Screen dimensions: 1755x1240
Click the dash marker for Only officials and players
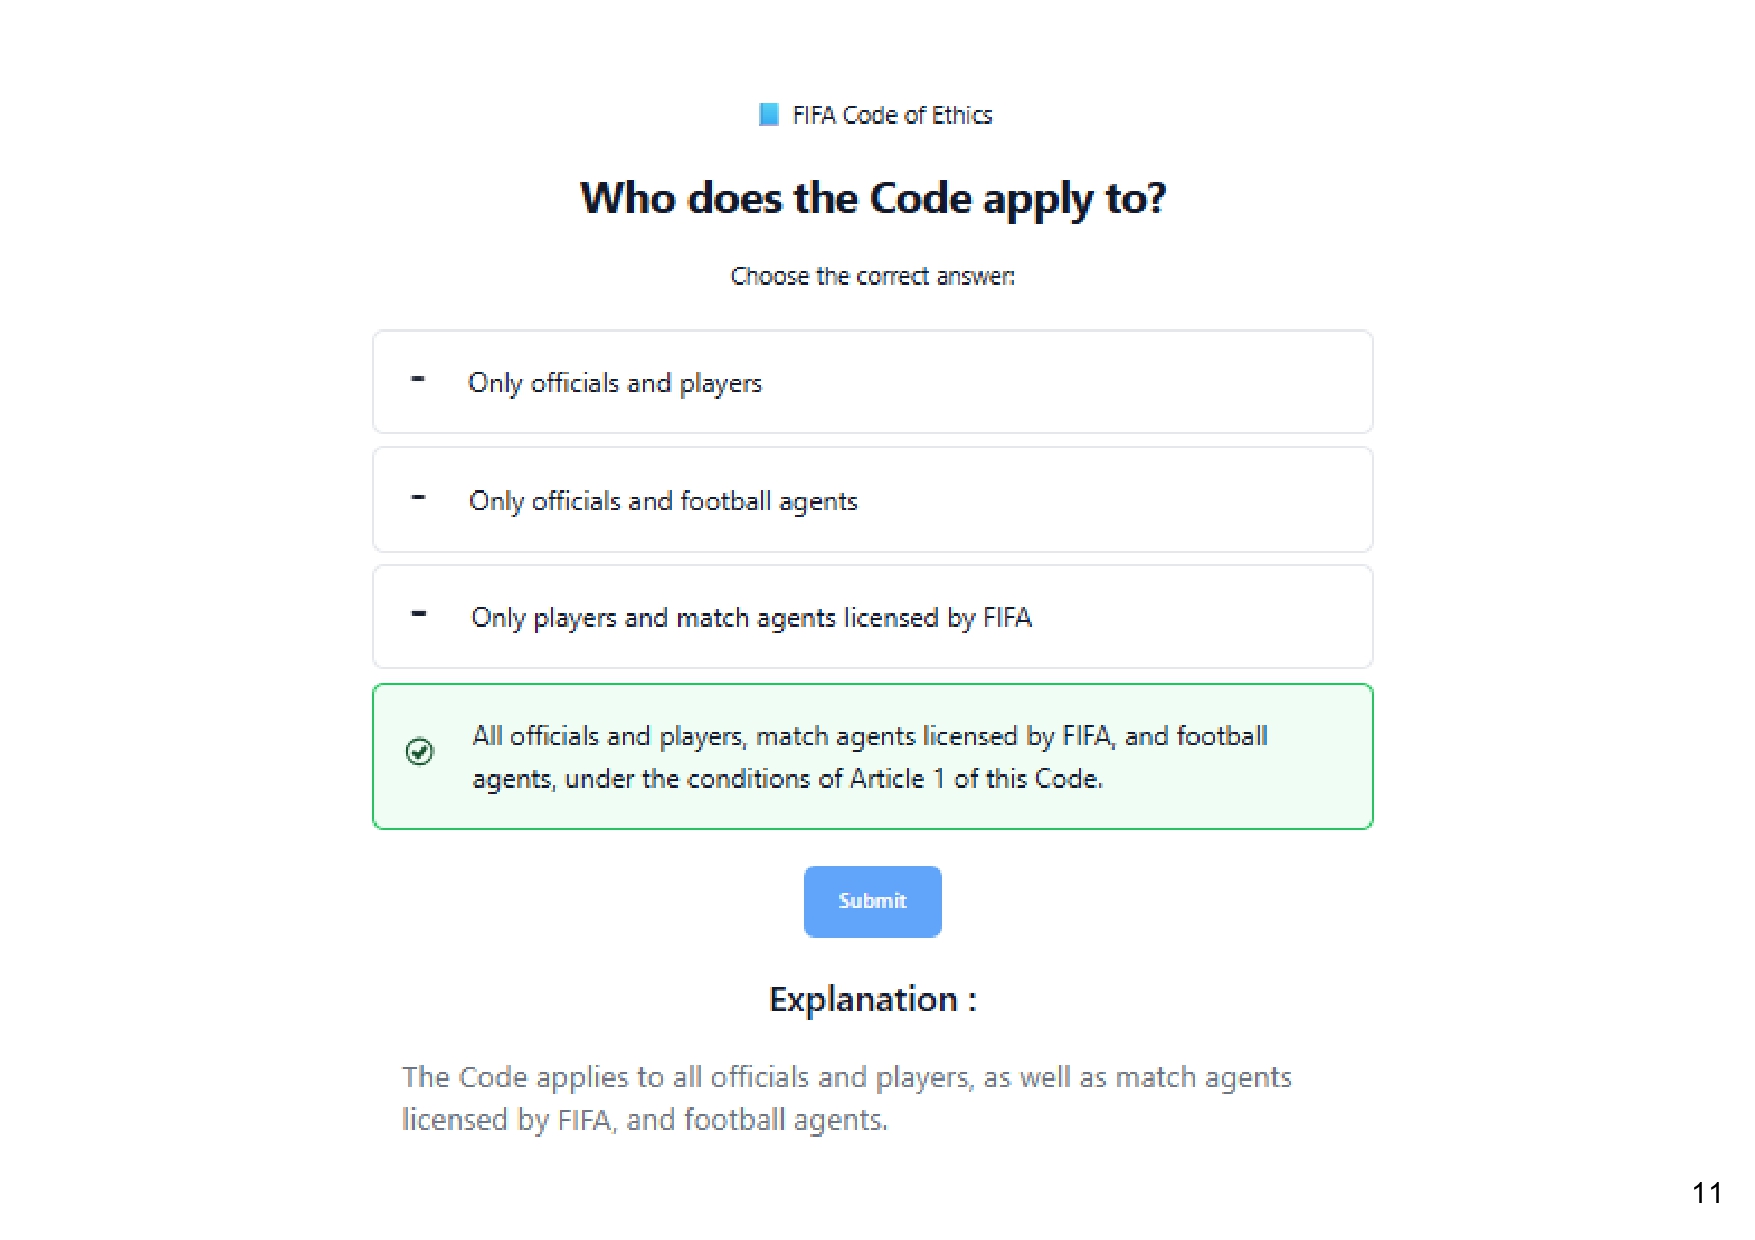click(418, 379)
